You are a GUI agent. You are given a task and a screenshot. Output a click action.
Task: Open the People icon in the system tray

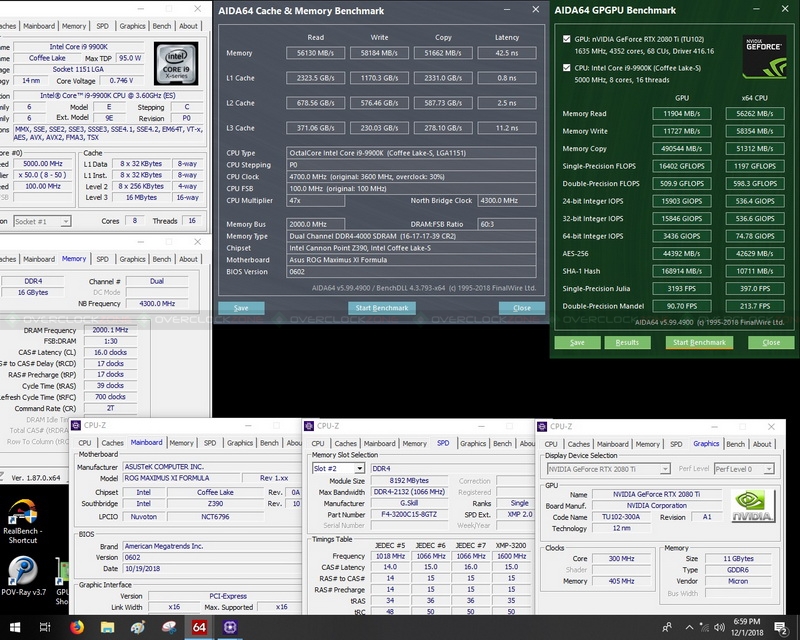coord(666,627)
